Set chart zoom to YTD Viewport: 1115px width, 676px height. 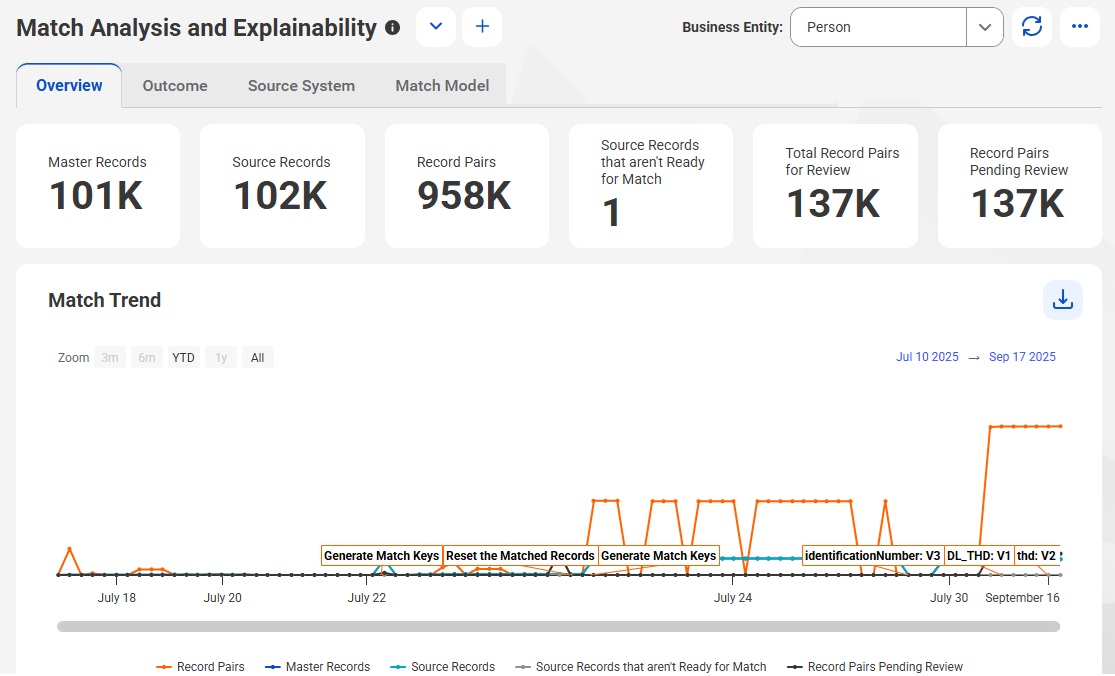[x=183, y=358]
